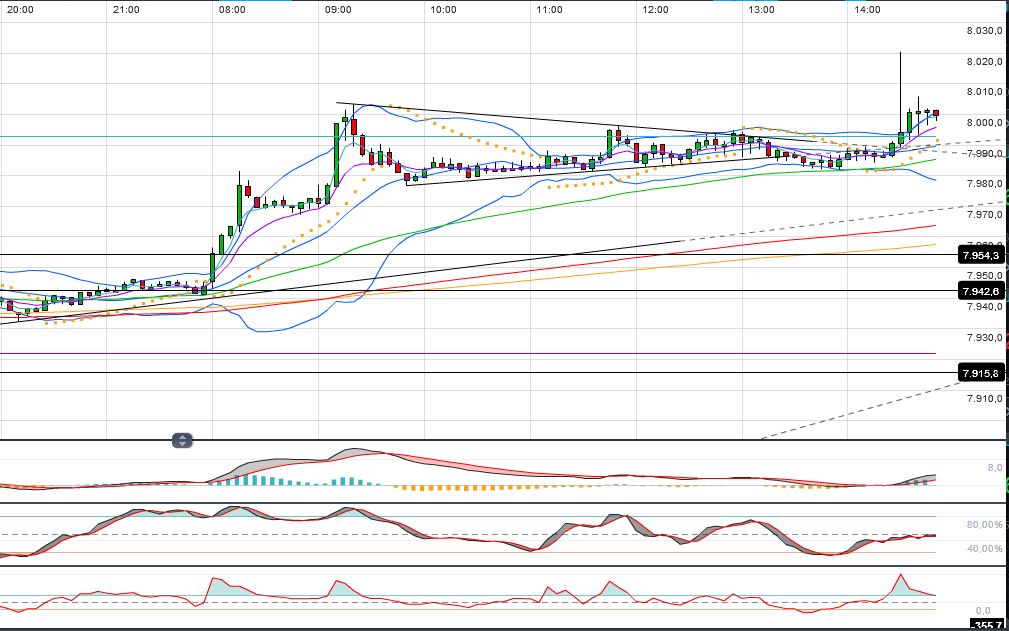This screenshot has height=631, width=1009.
Task: Click the 11:00 time axis label
Action: click(549, 10)
